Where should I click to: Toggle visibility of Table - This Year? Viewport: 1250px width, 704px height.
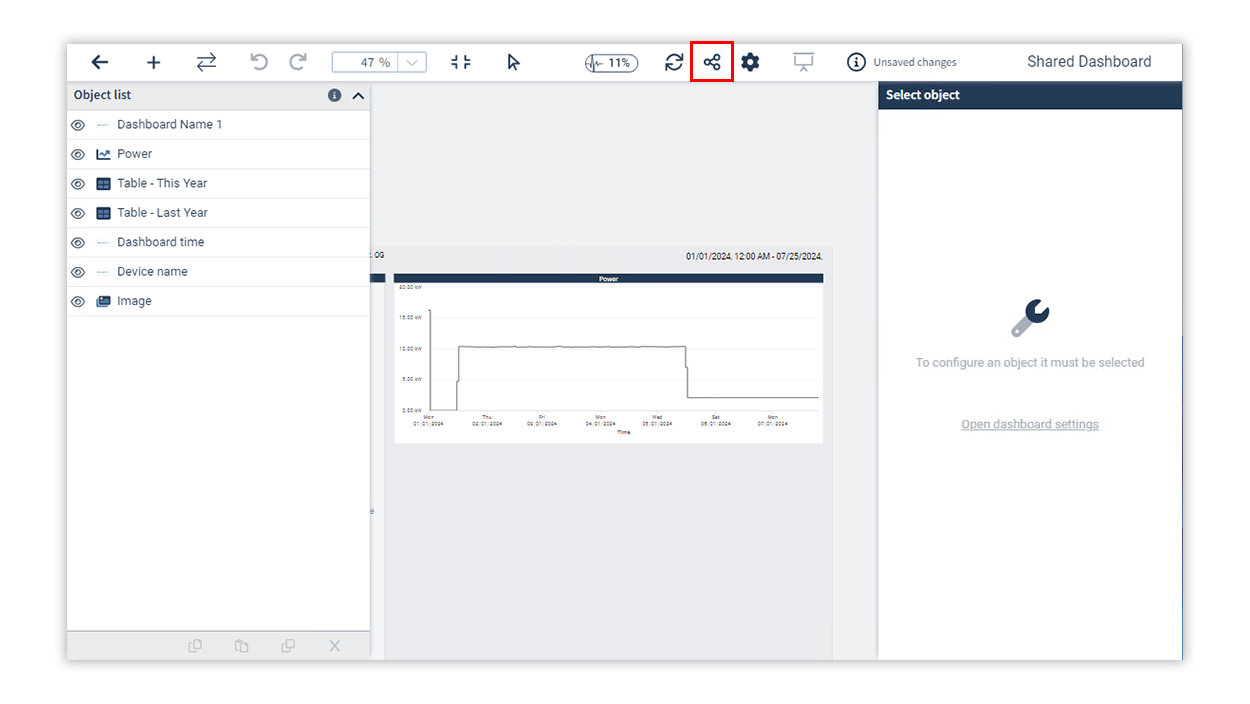coord(77,183)
